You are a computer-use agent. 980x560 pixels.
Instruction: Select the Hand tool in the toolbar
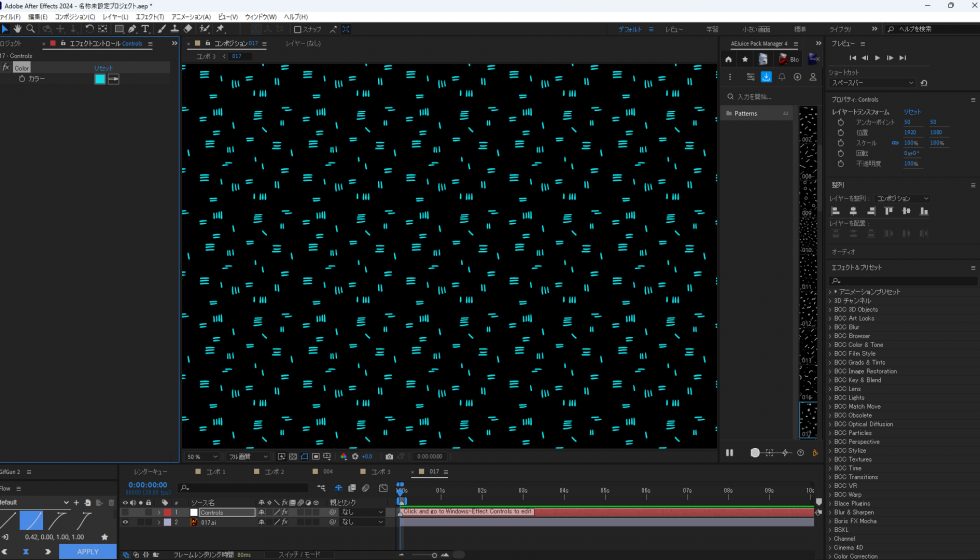tap(17, 29)
